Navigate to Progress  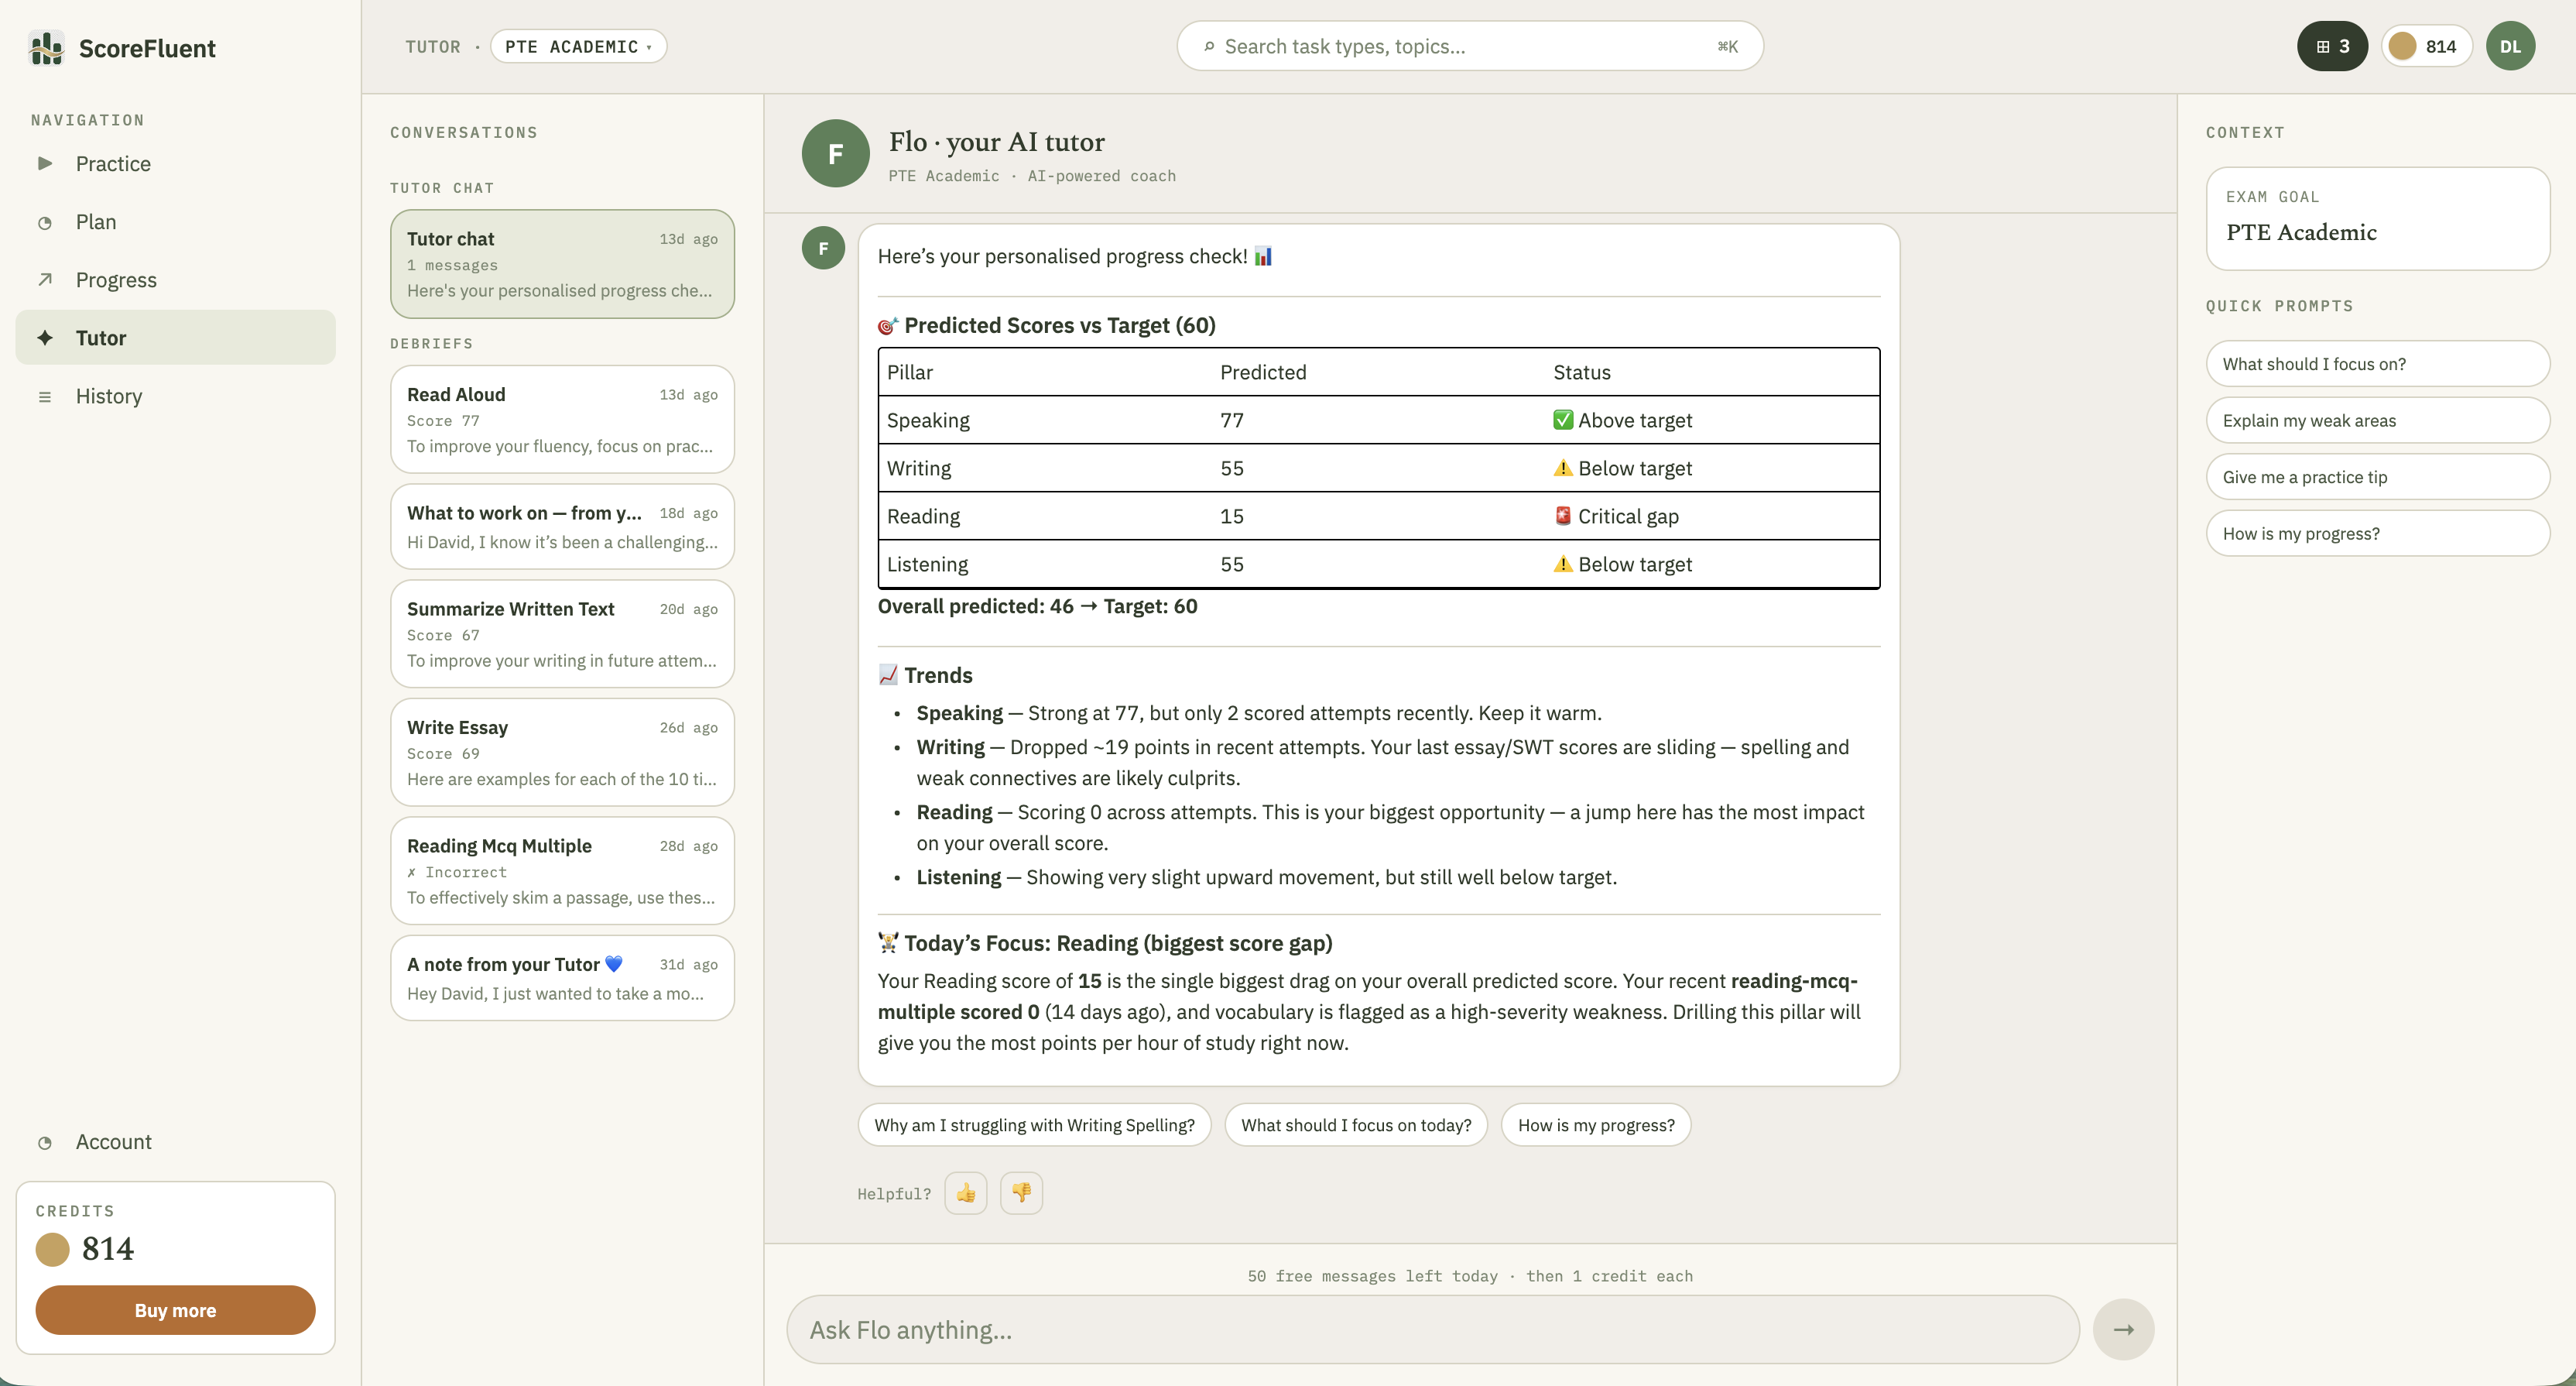pos(175,280)
